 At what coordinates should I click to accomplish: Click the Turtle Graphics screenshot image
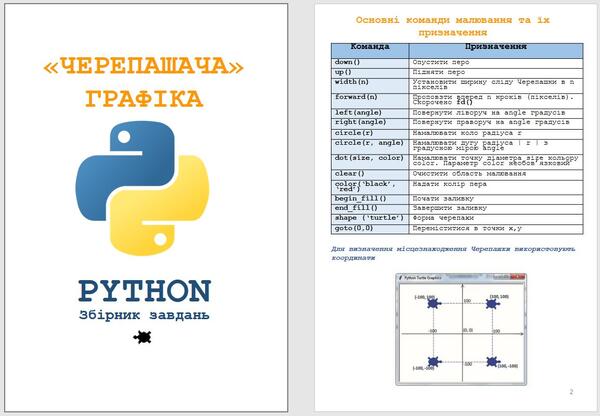tap(461, 329)
